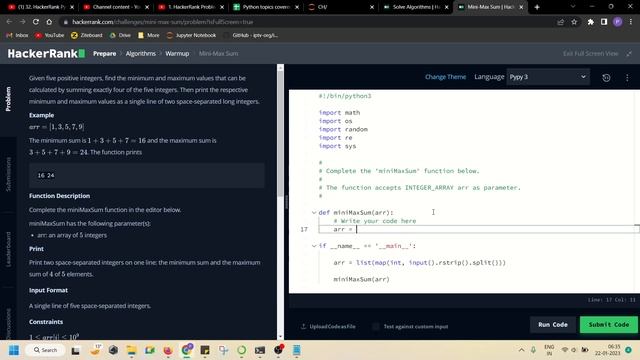This screenshot has height=360, width=640.
Task: Open Sticky Notes from the taskbar
Action: pos(205,350)
